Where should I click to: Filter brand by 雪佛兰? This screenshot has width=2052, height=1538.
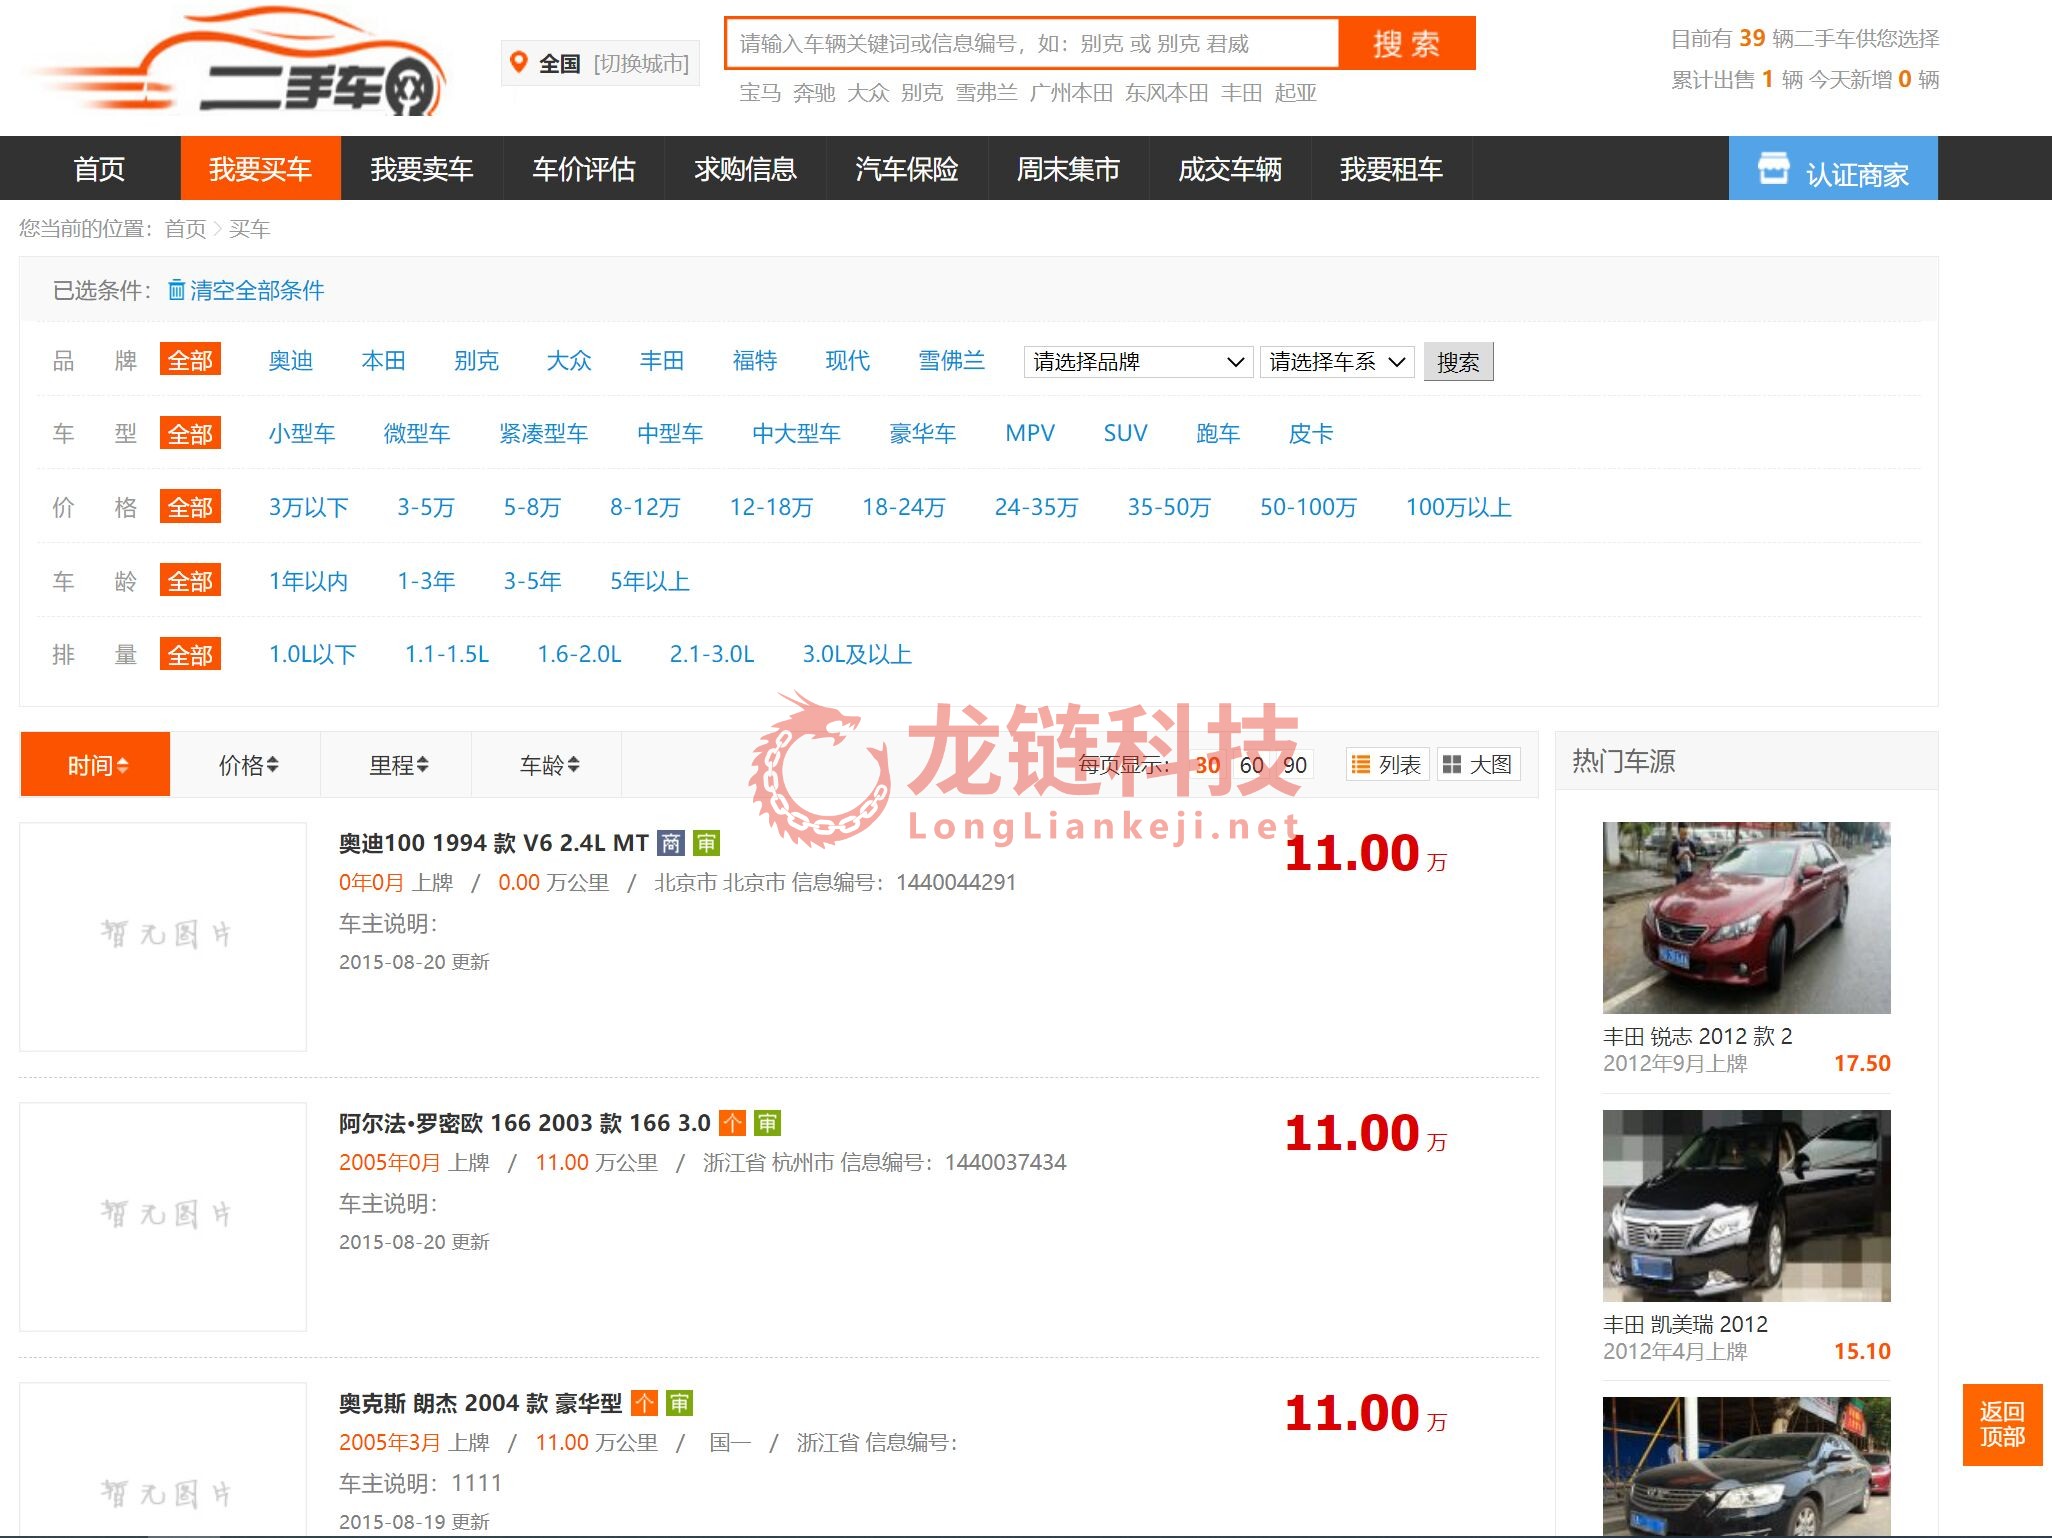coord(951,360)
